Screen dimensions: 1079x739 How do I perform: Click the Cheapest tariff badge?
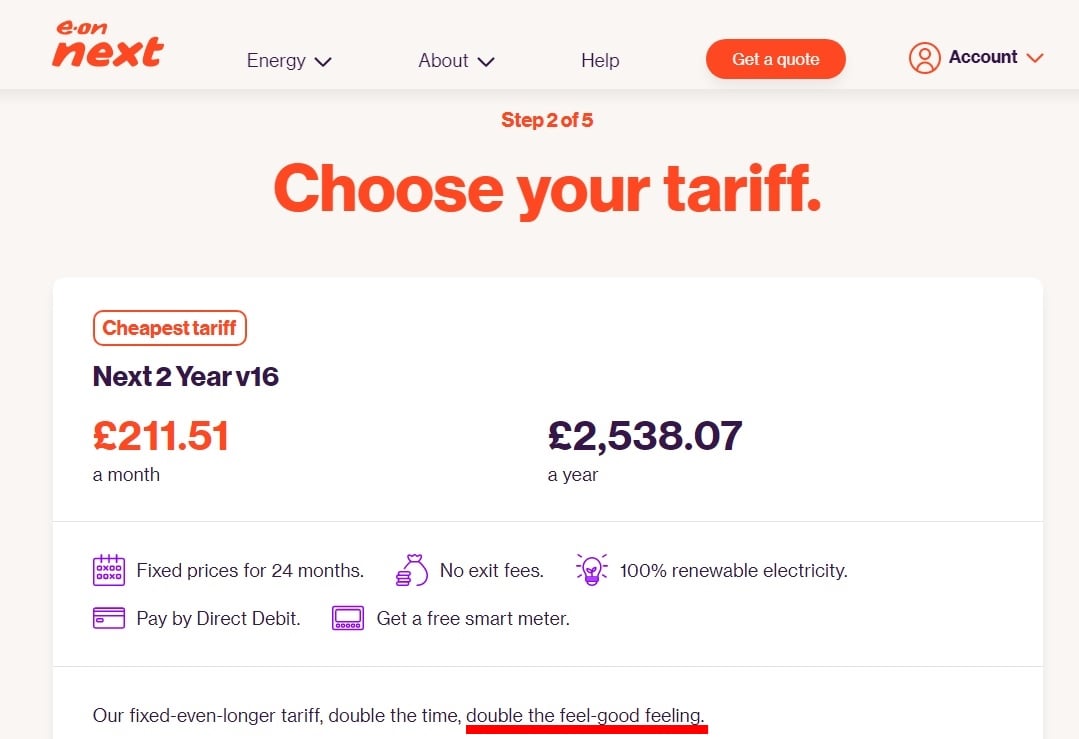pos(169,328)
